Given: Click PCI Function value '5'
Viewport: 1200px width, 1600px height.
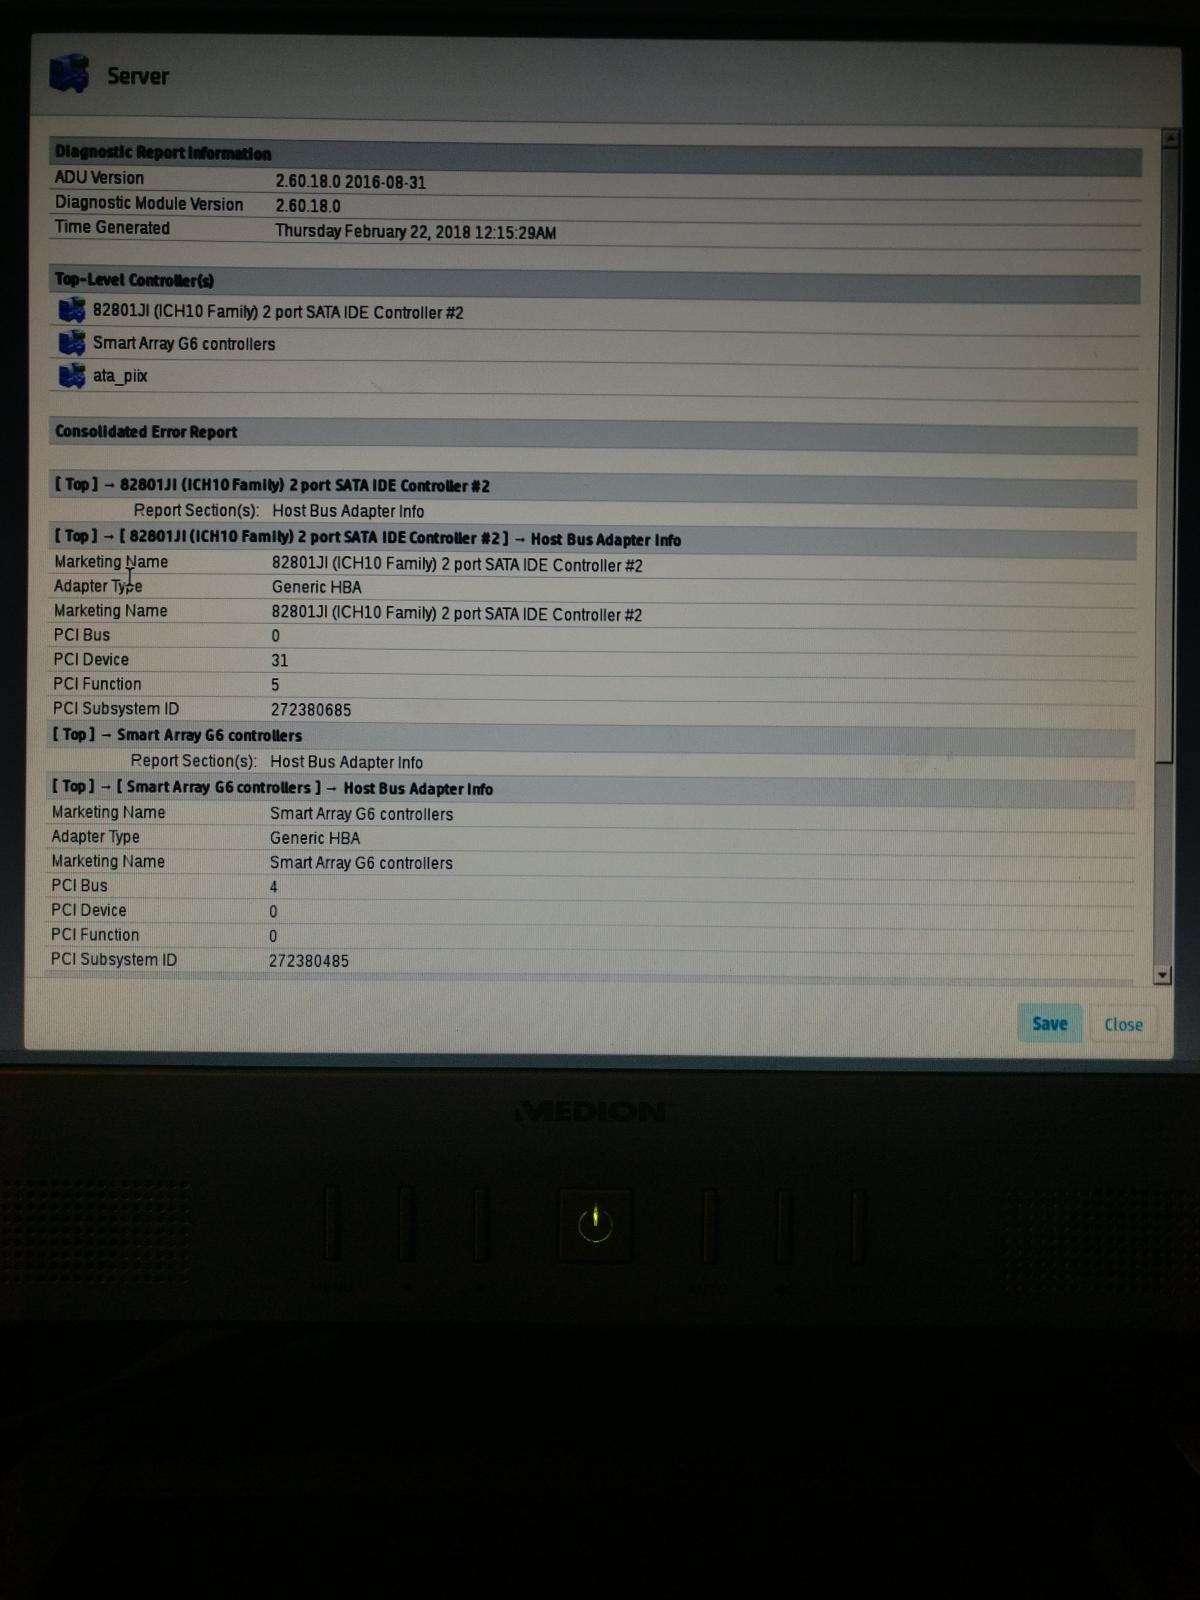Looking at the screenshot, I should (x=275, y=685).
